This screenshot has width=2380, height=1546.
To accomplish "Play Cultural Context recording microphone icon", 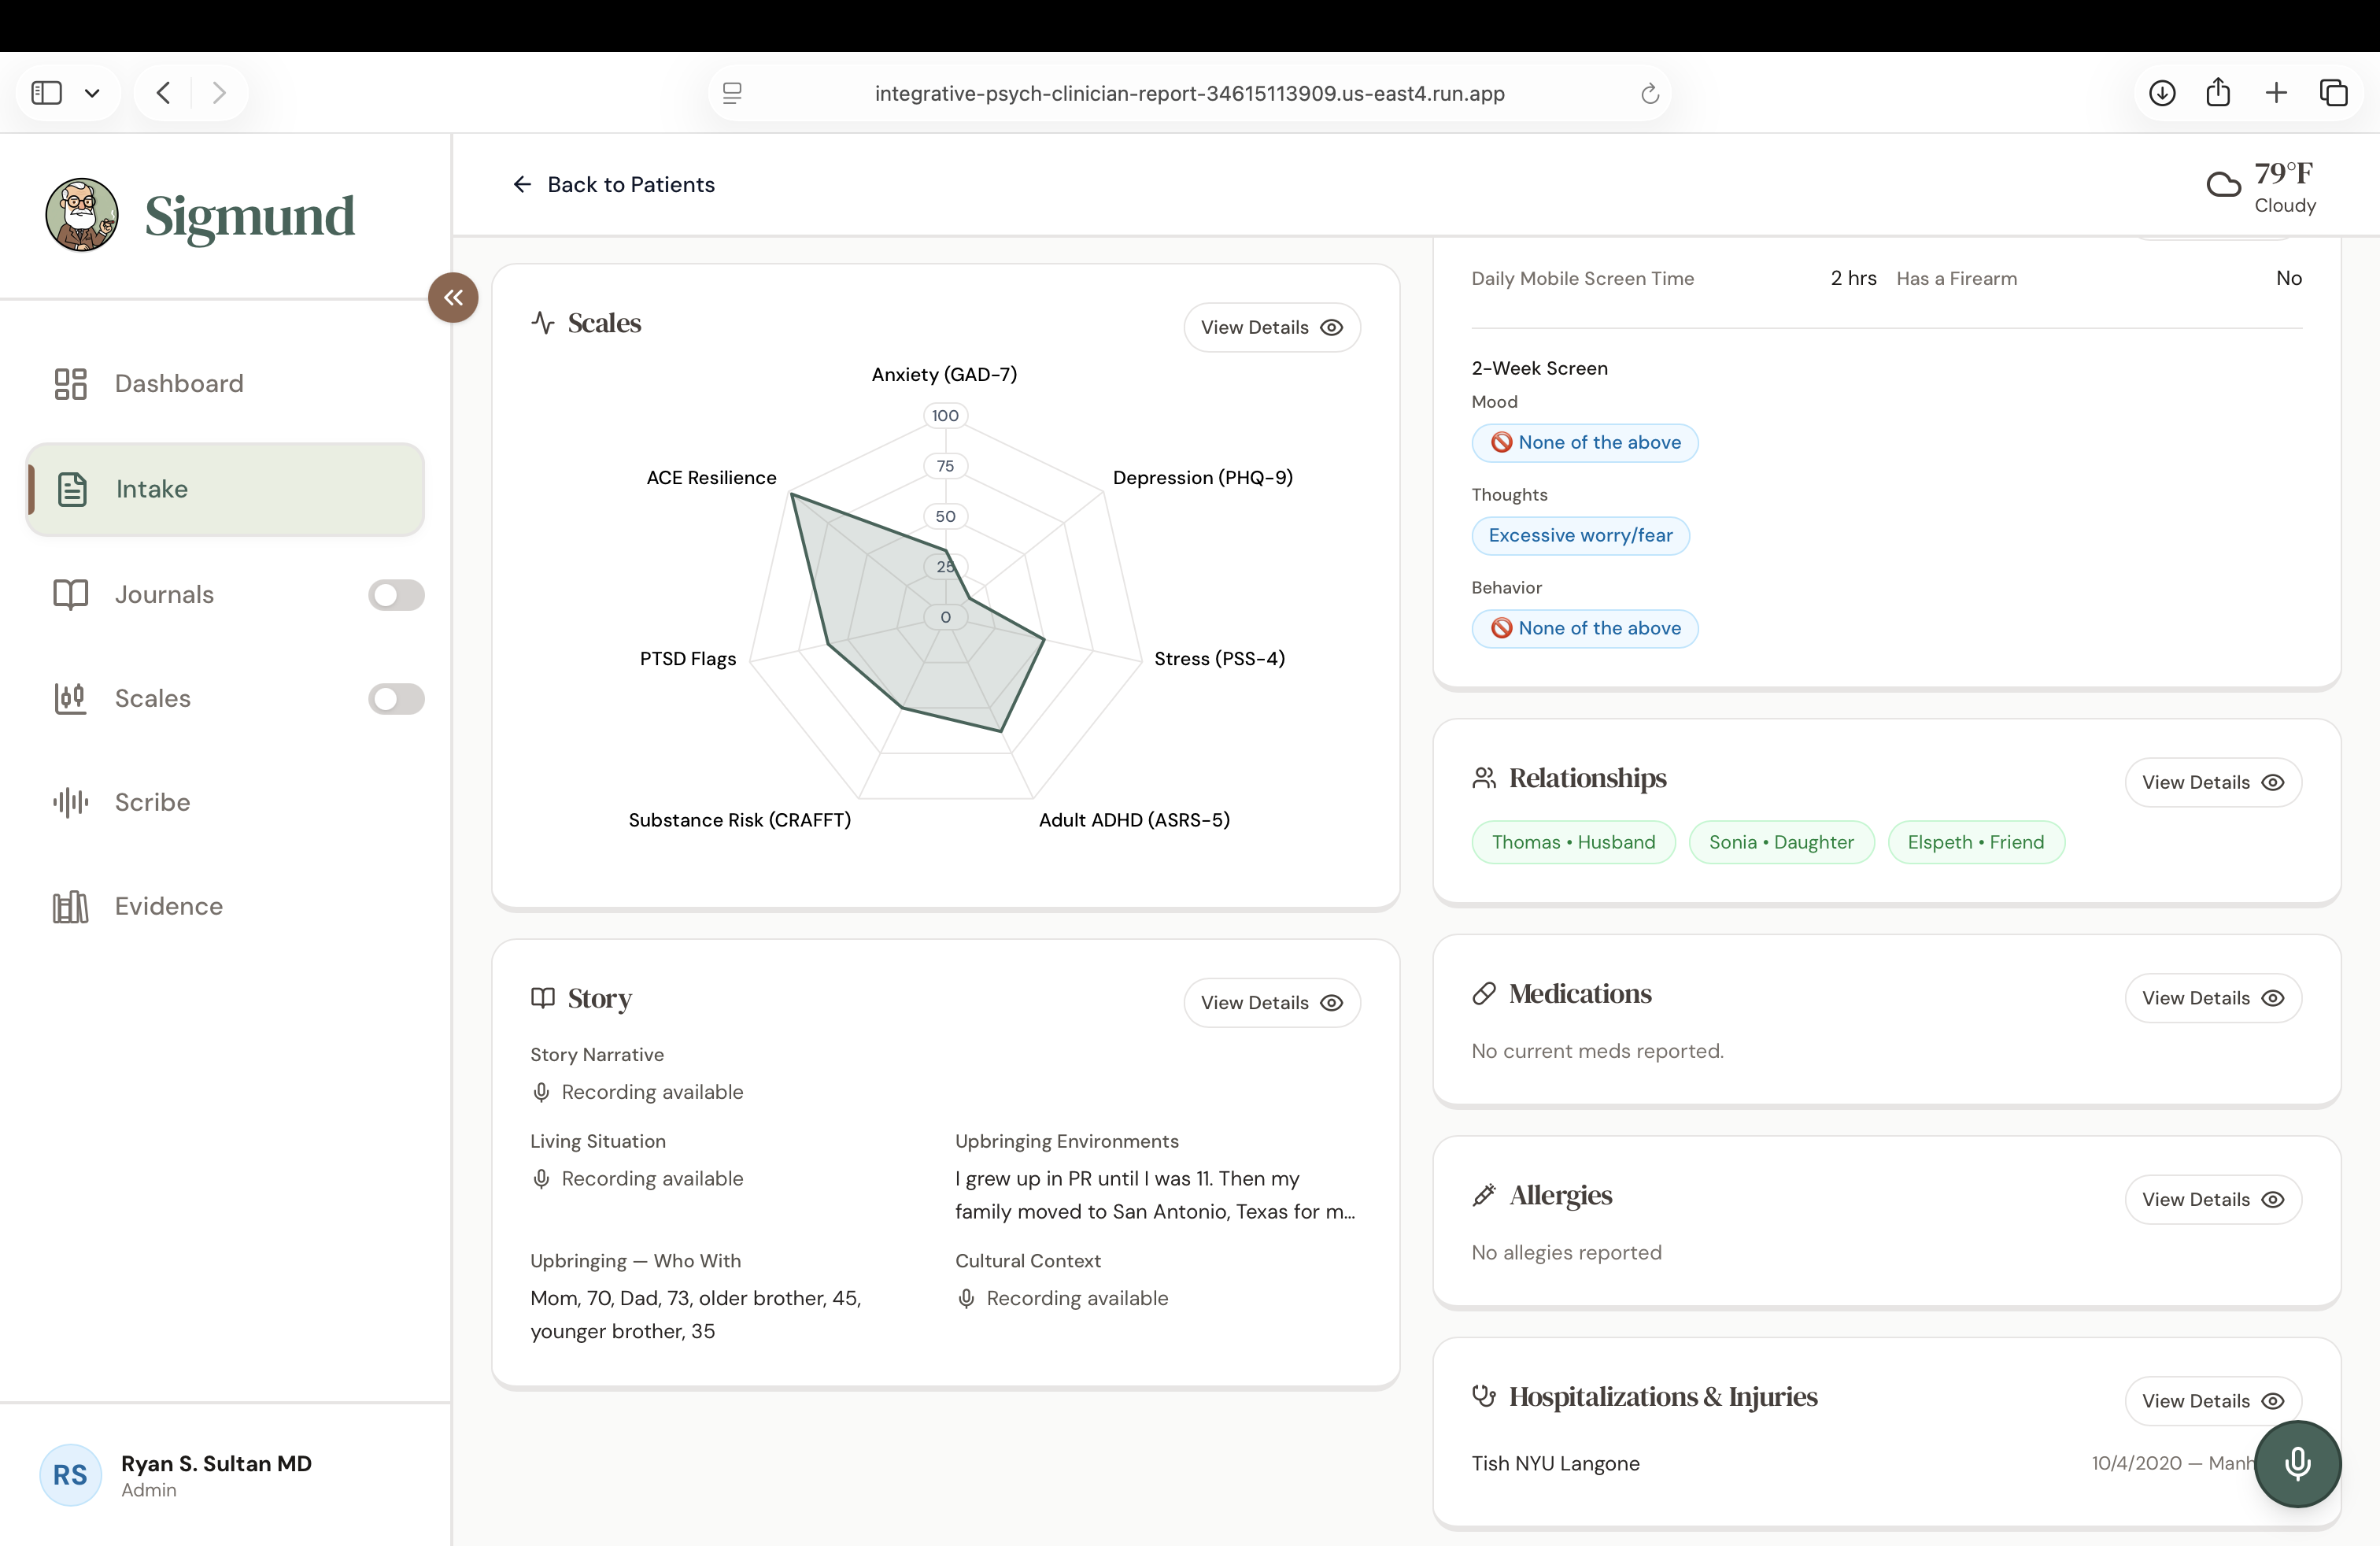I will pyautogui.click(x=966, y=1298).
